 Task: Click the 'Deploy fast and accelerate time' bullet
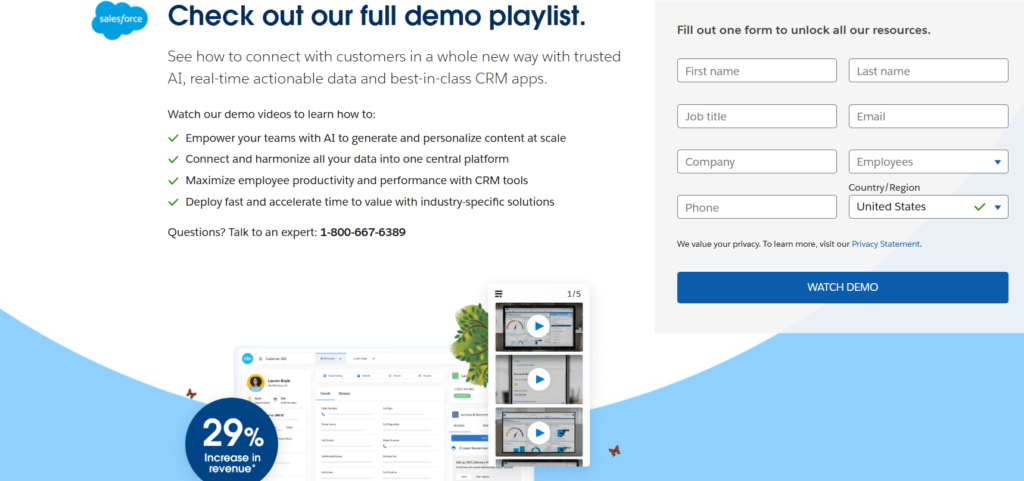[x=361, y=202]
